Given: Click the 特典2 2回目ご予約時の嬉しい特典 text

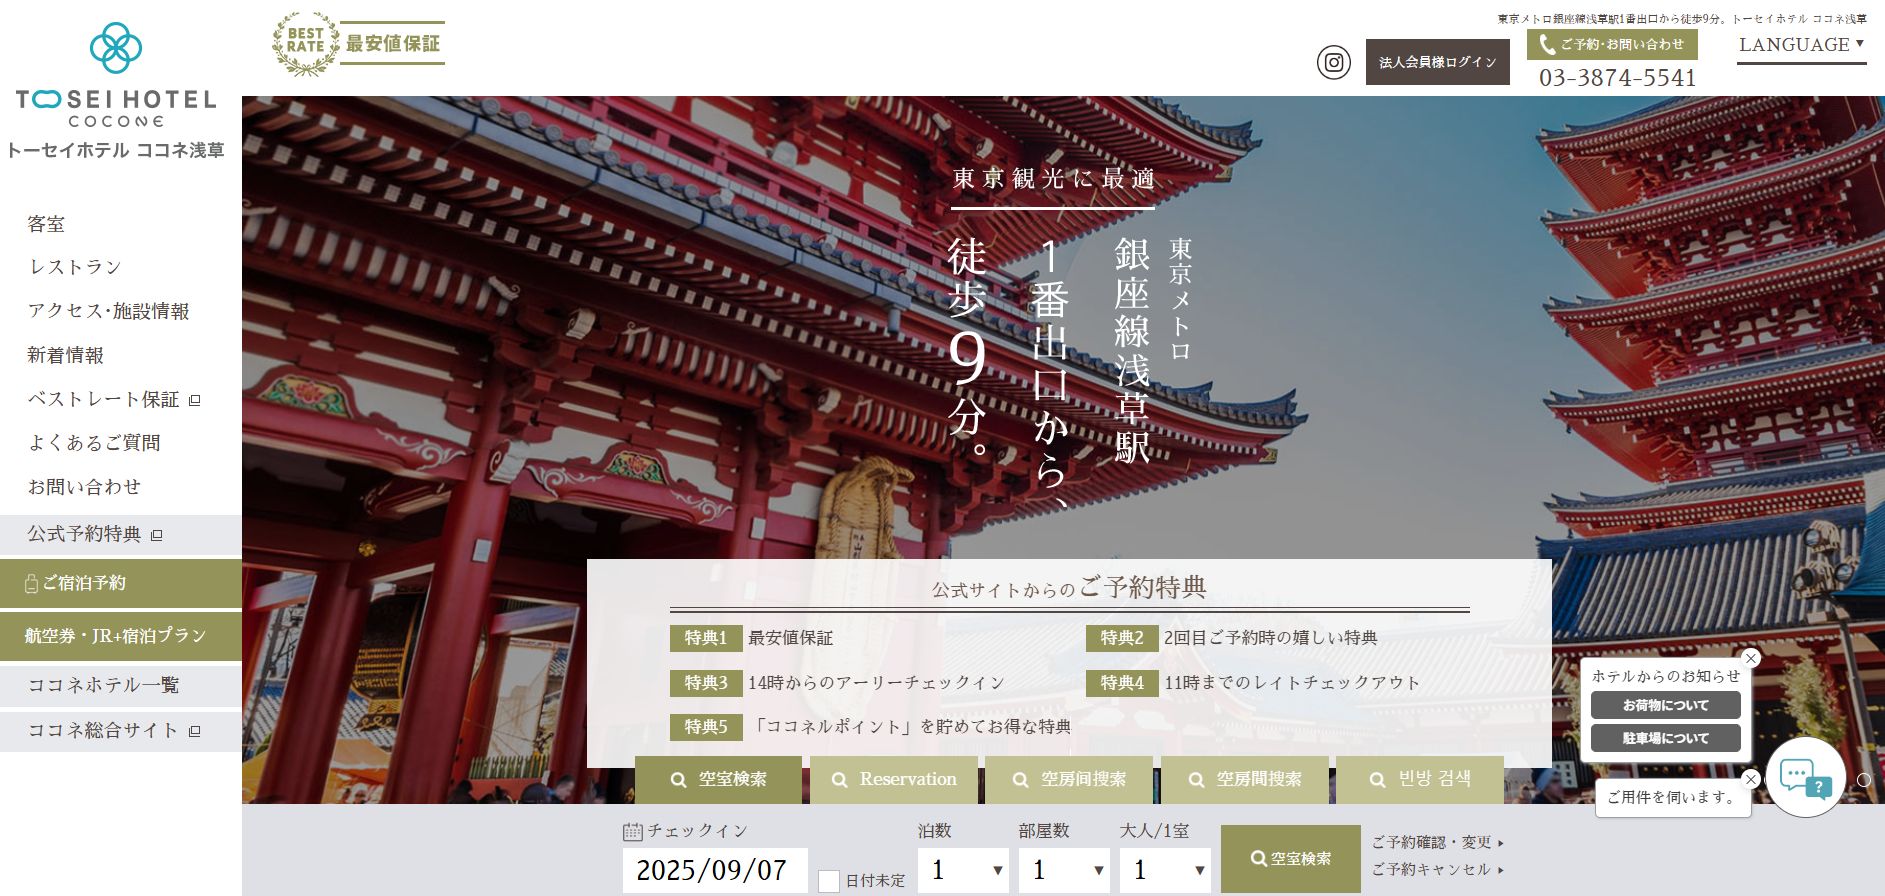Looking at the screenshot, I should (1271, 638).
